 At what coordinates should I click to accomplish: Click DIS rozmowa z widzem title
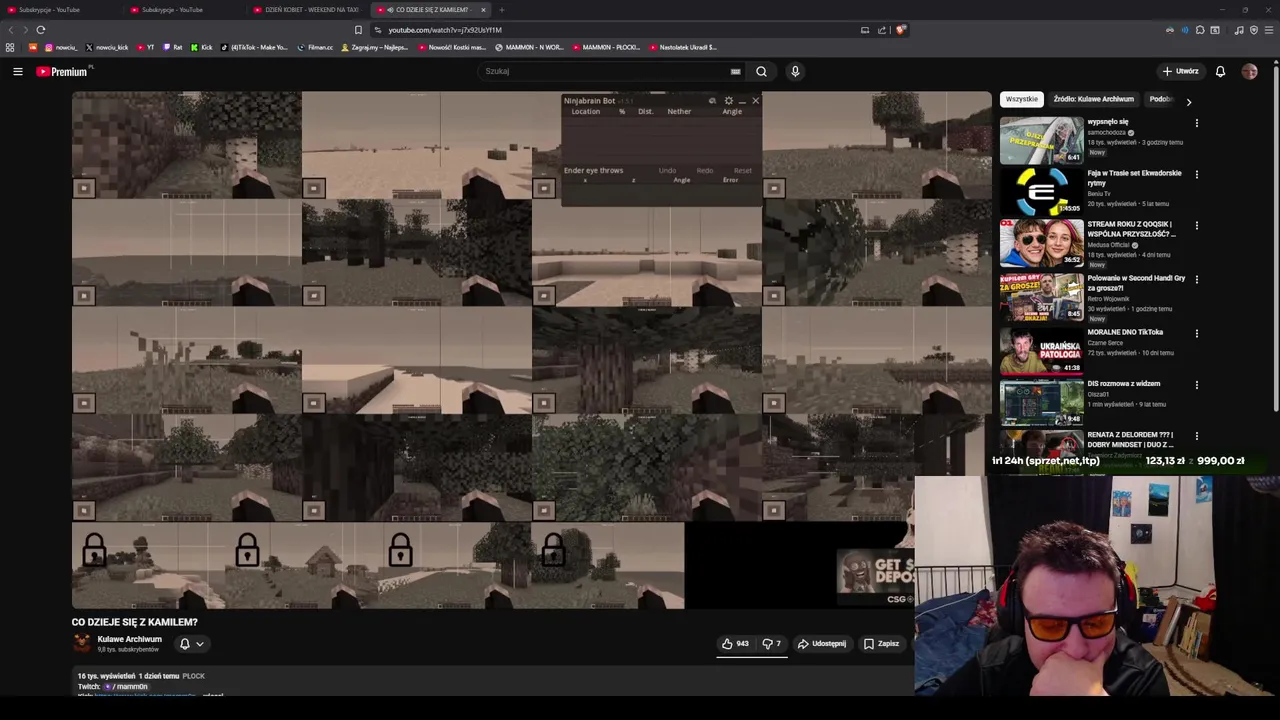point(1123,383)
